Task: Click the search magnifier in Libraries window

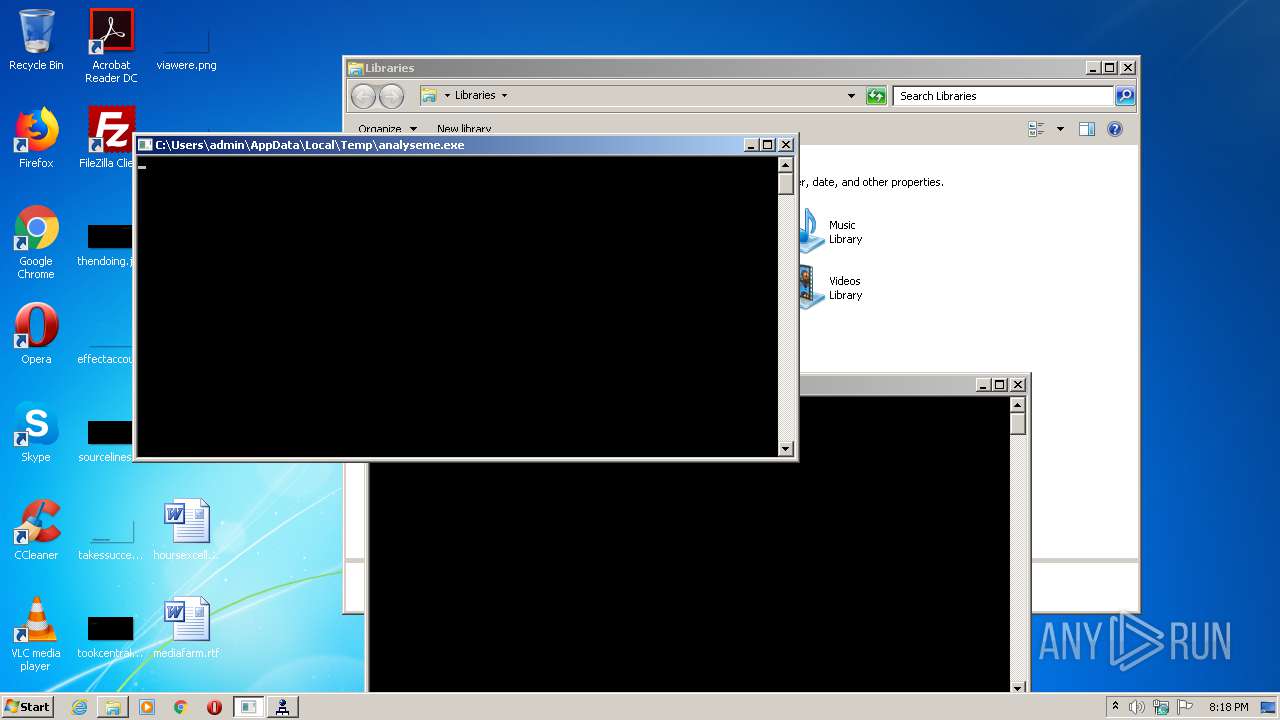Action: [1125, 96]
